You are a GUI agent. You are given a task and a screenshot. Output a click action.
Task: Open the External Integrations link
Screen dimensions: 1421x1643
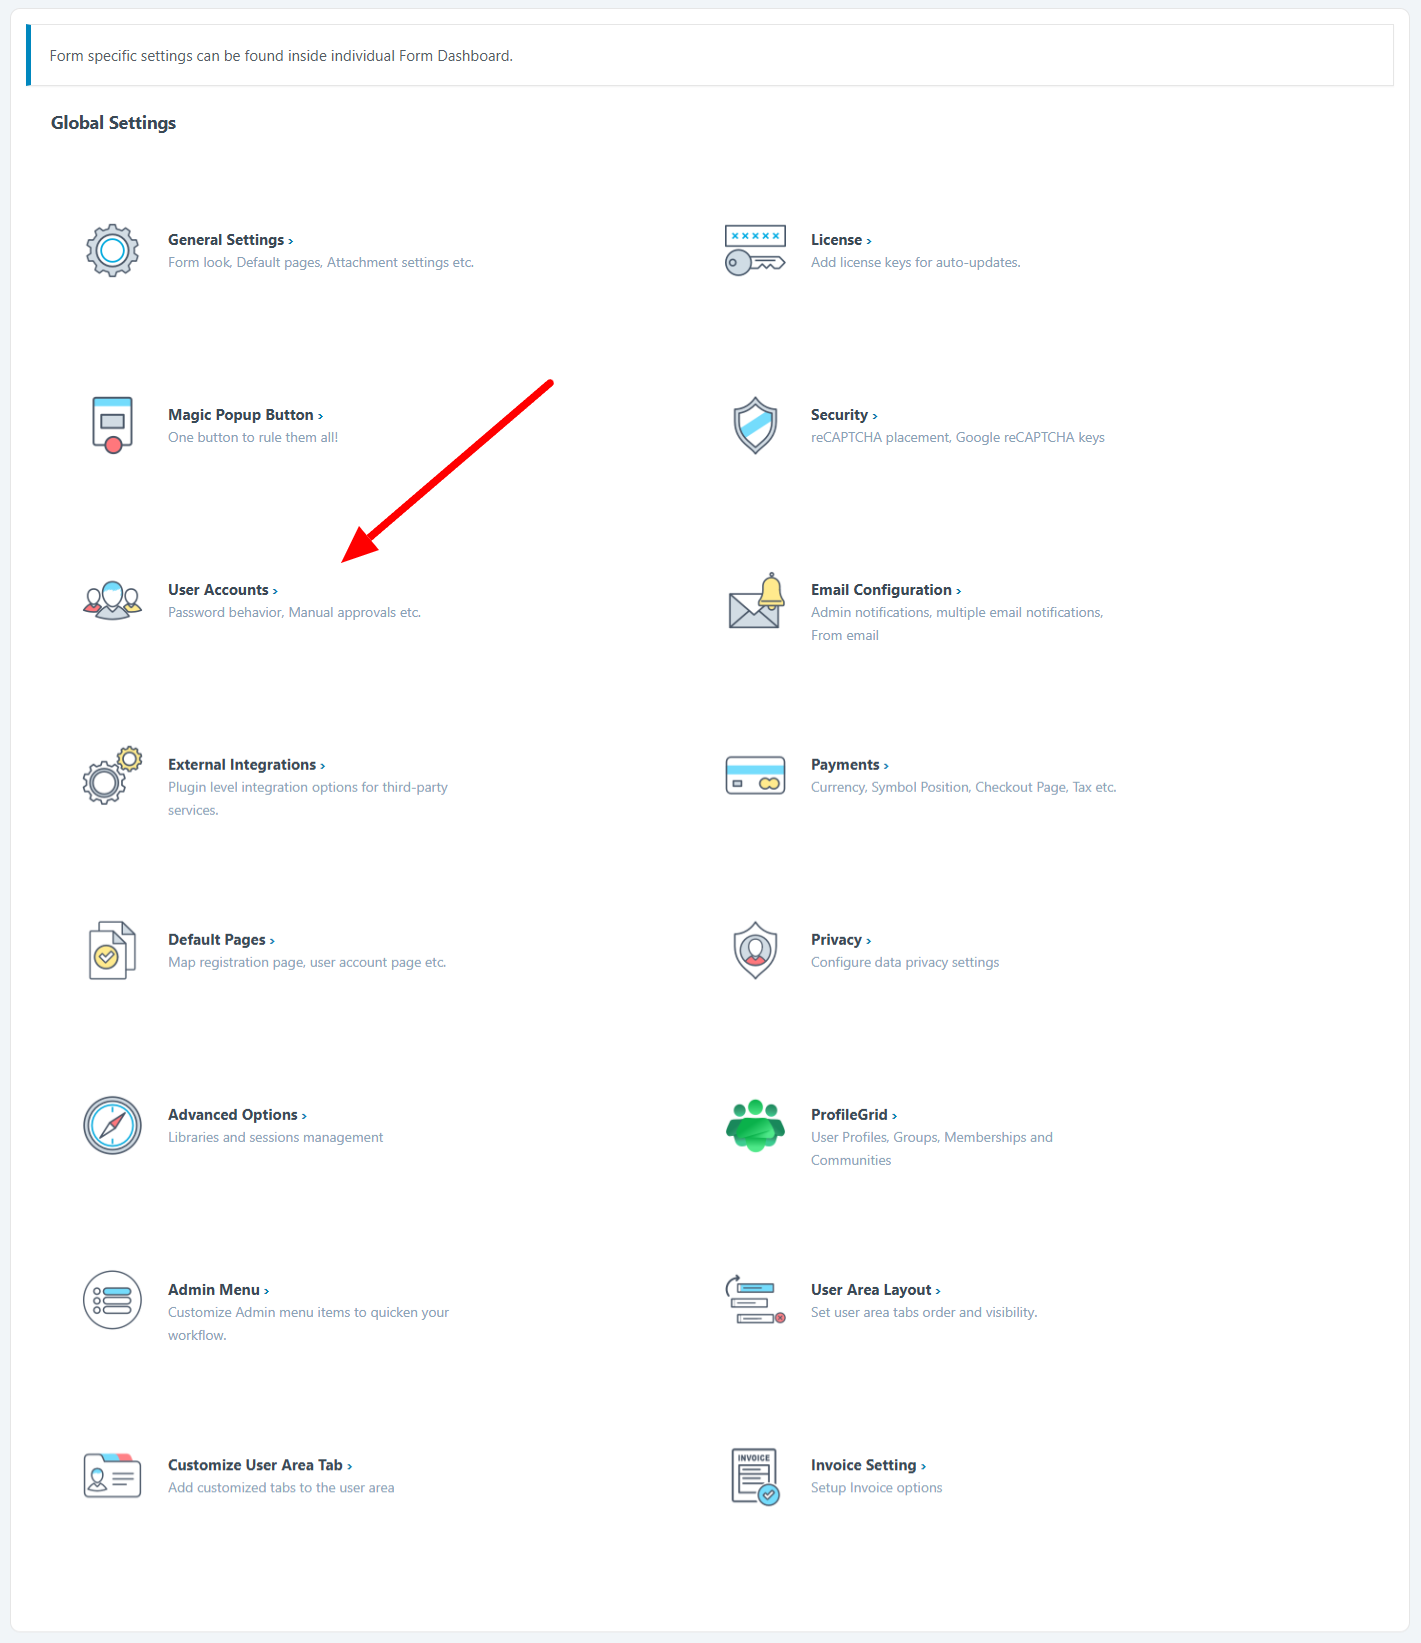click(x=245, y=765)
